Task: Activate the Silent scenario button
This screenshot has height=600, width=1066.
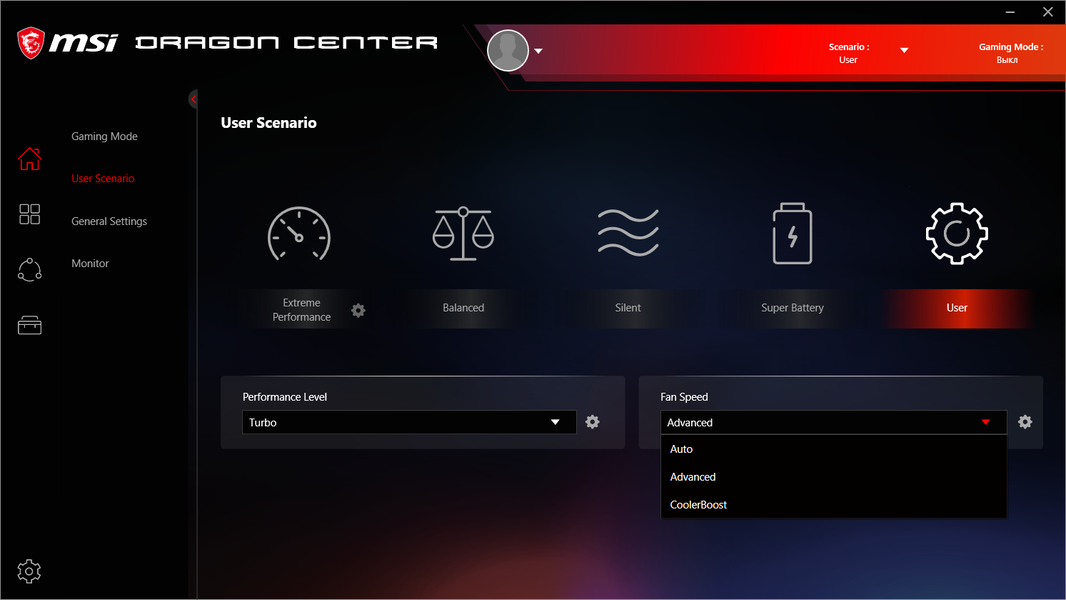Action: (628, 308)
